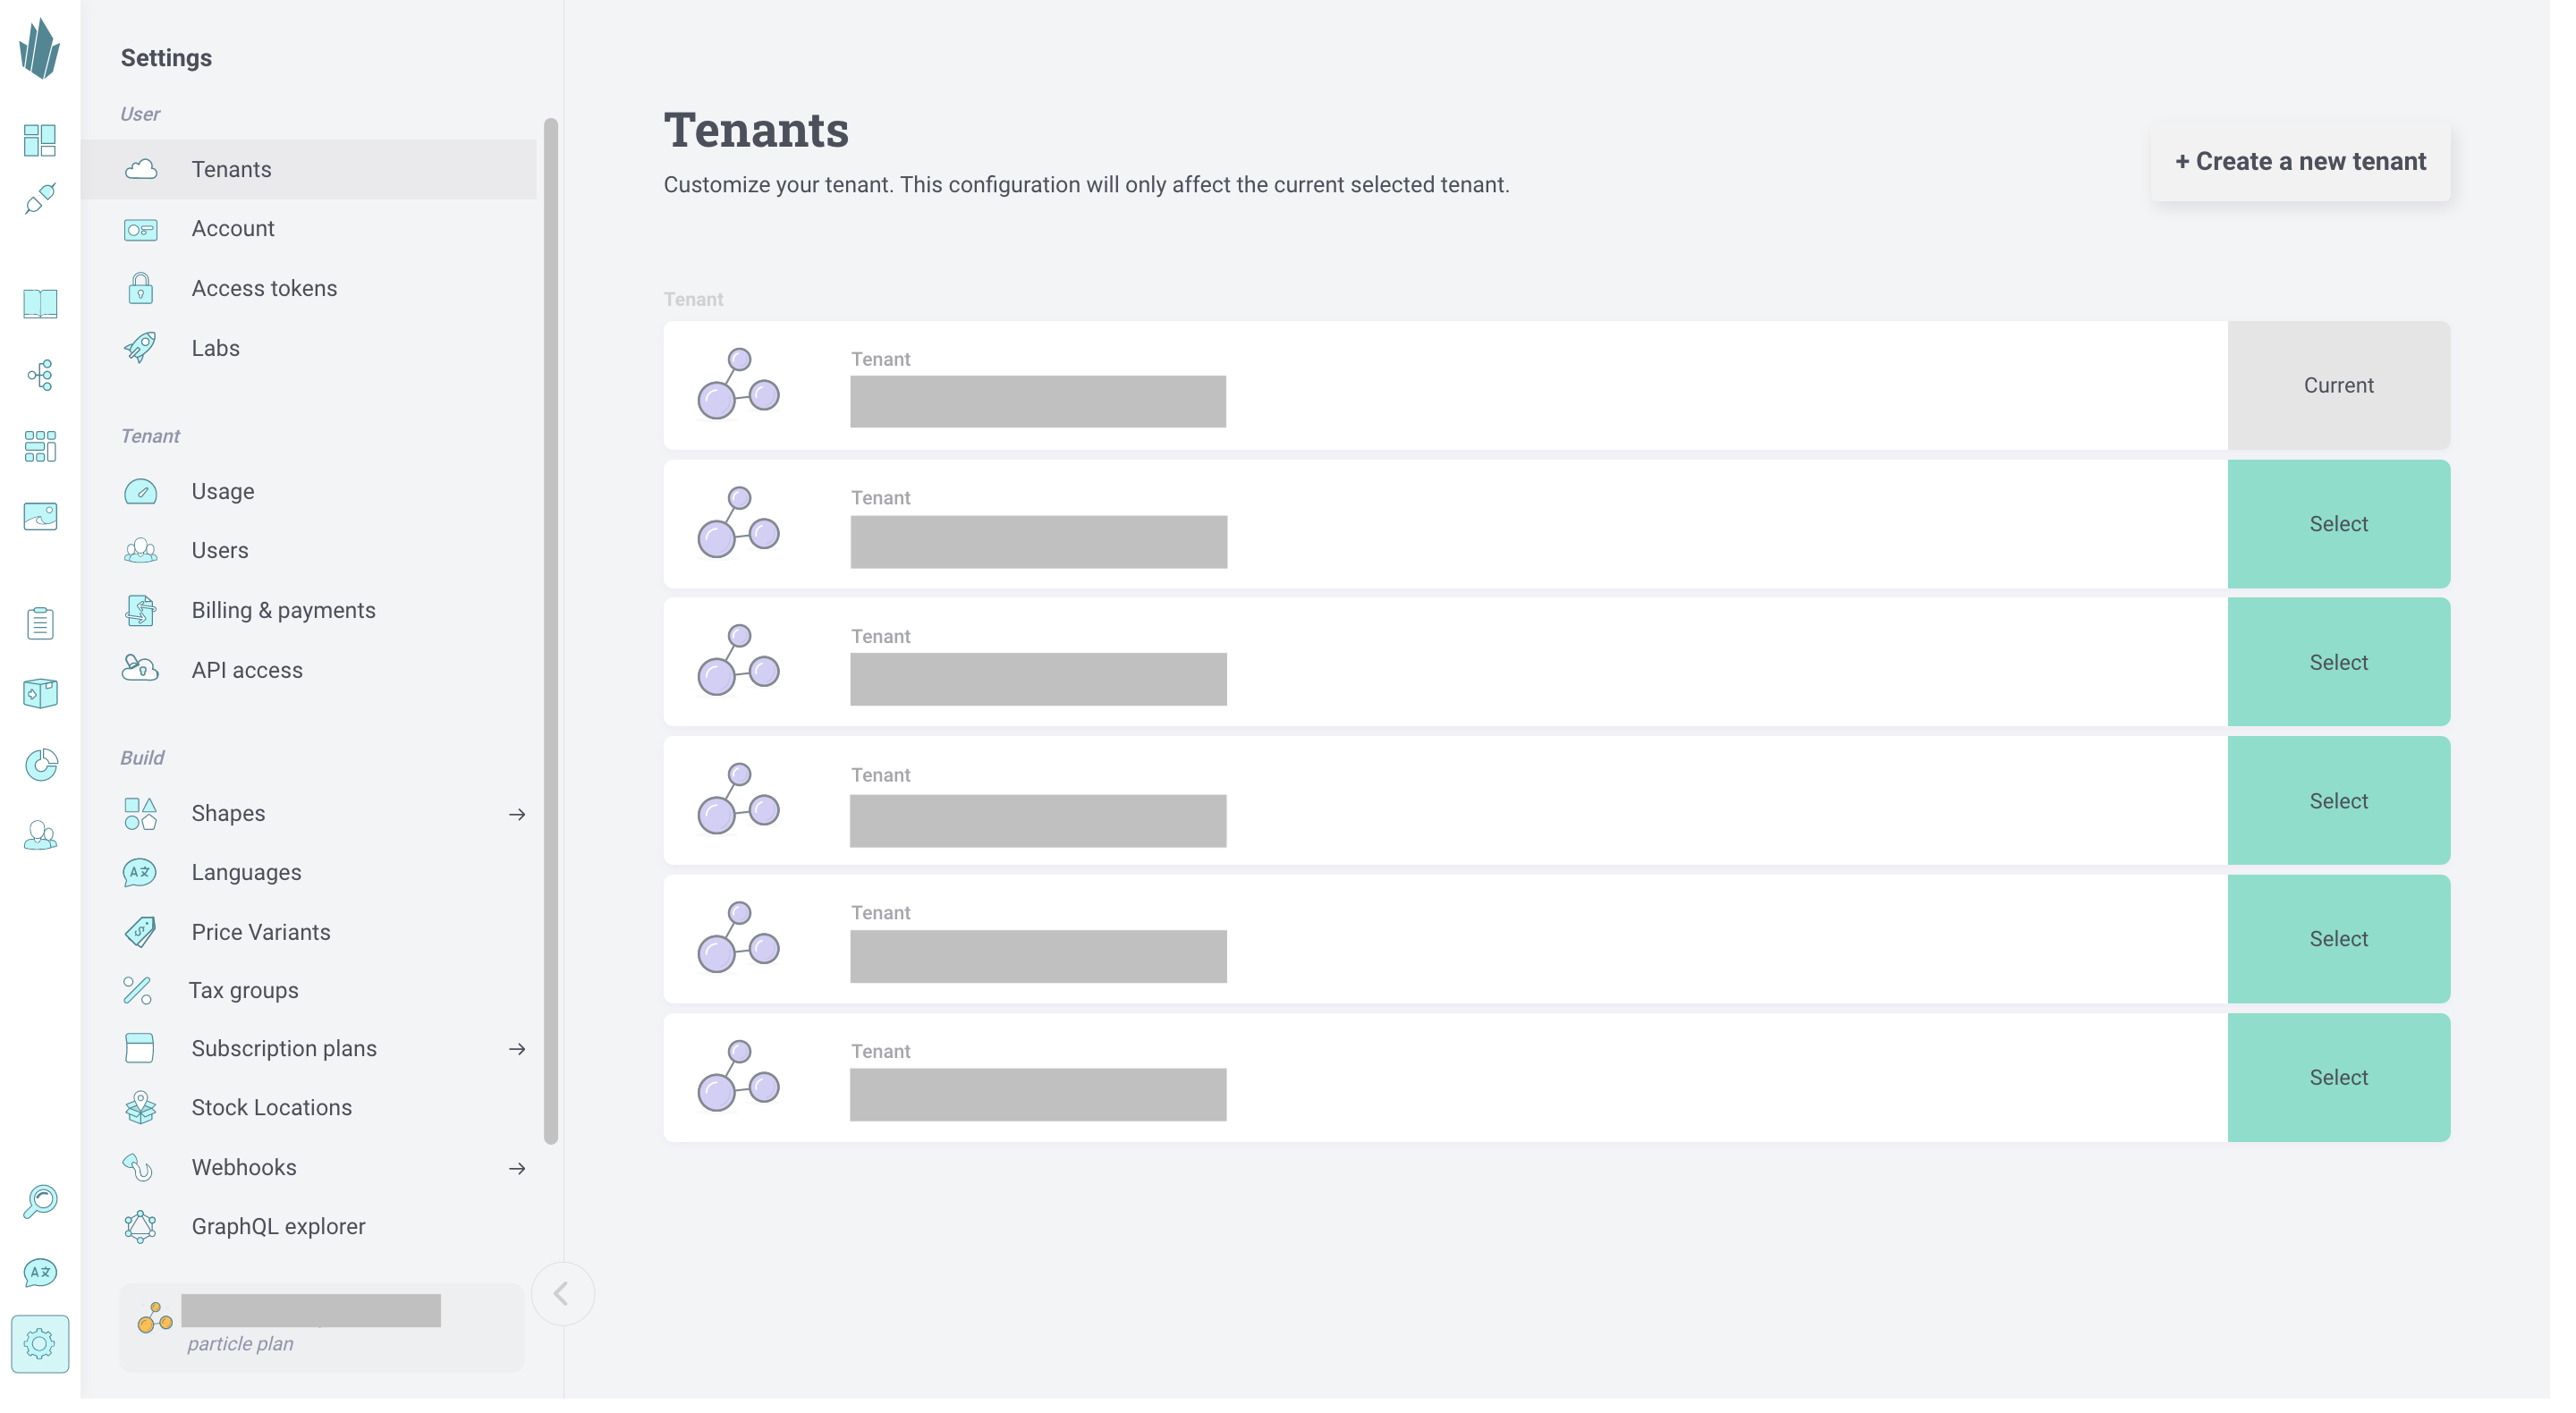This screenshot has width=2576, height=1413.
Task: Open the plug connector icon in left rail
Action: pyautogui.click(x=40, y=199)
